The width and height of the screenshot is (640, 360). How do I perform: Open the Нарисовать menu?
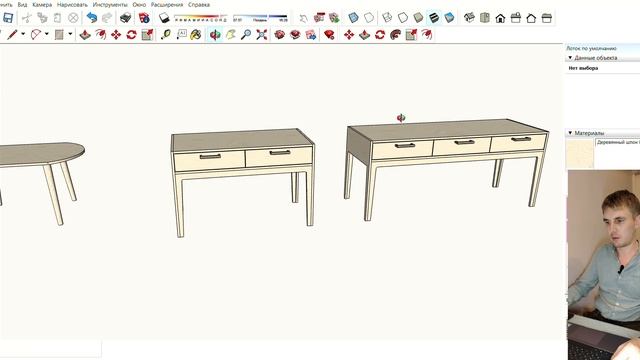click(x=72, y=4)
